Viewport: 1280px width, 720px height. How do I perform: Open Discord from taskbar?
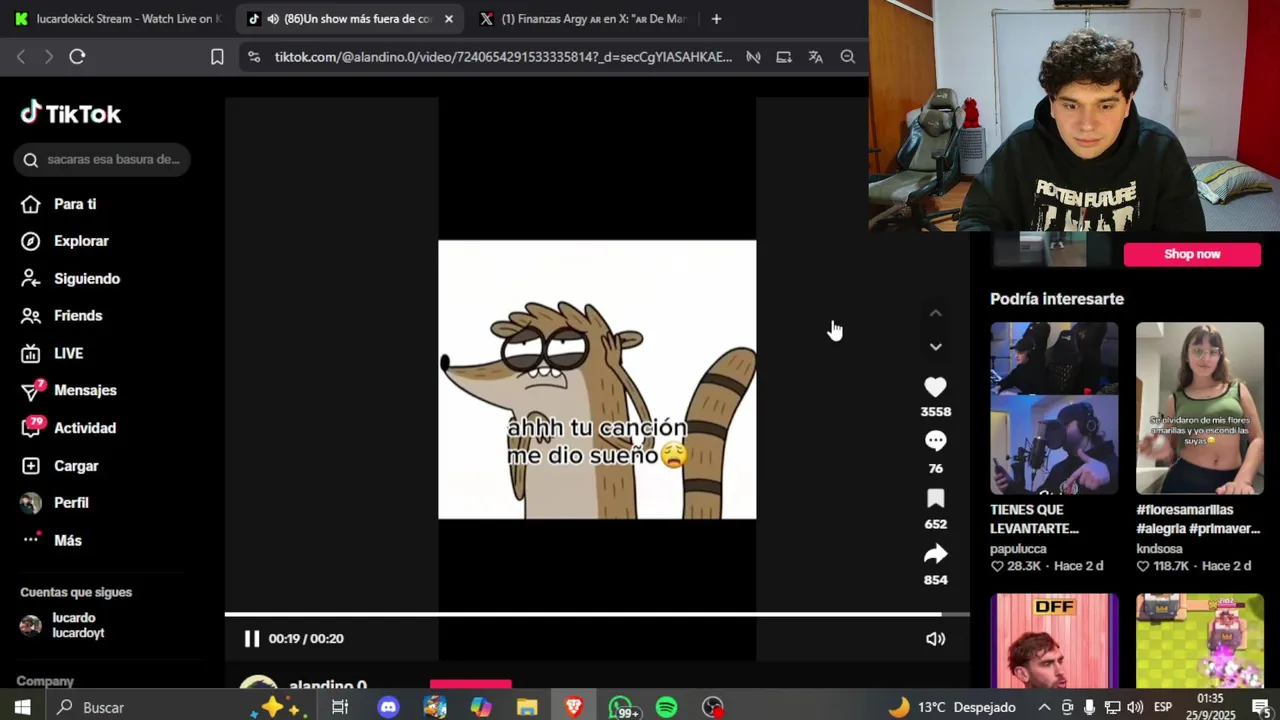point(388,707)
